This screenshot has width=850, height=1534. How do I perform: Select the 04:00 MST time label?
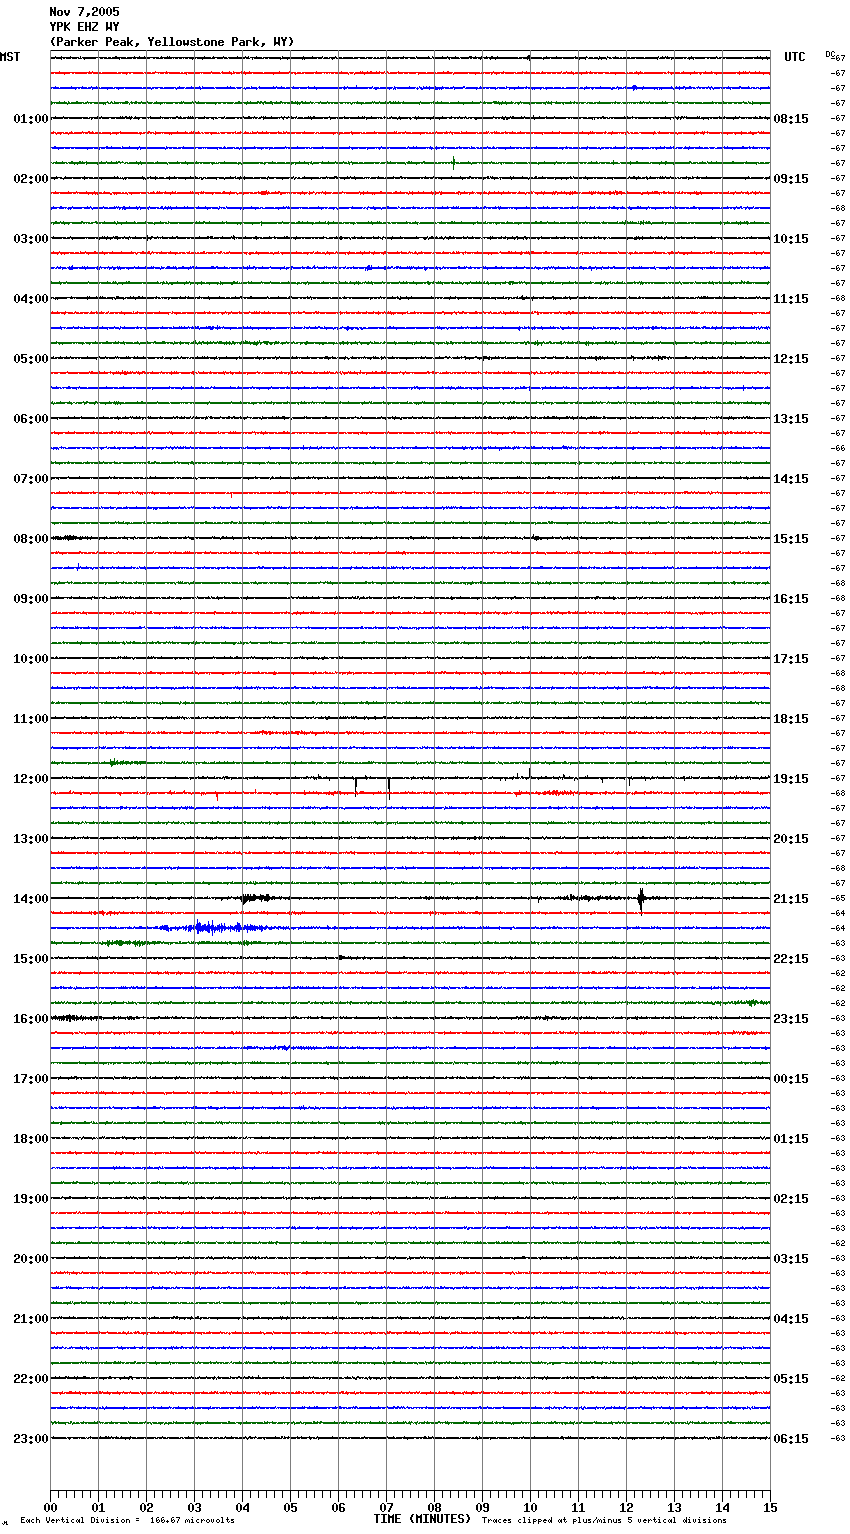click(31, 299)
